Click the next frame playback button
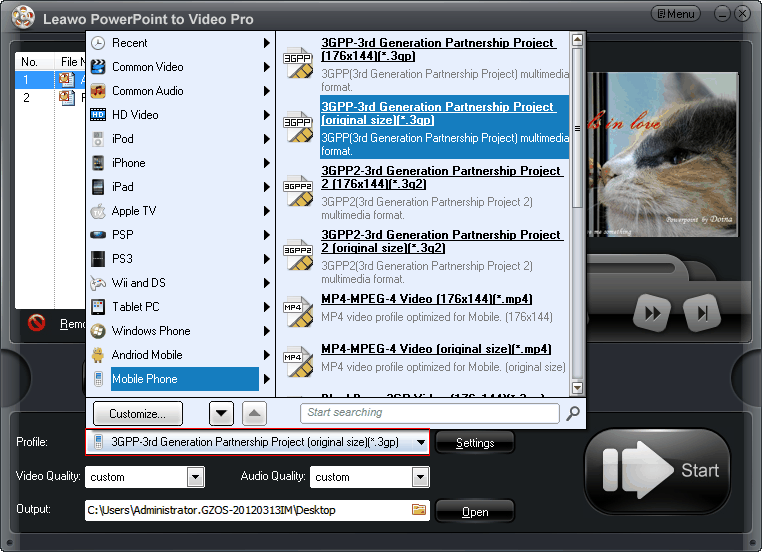 click(702, 313)
